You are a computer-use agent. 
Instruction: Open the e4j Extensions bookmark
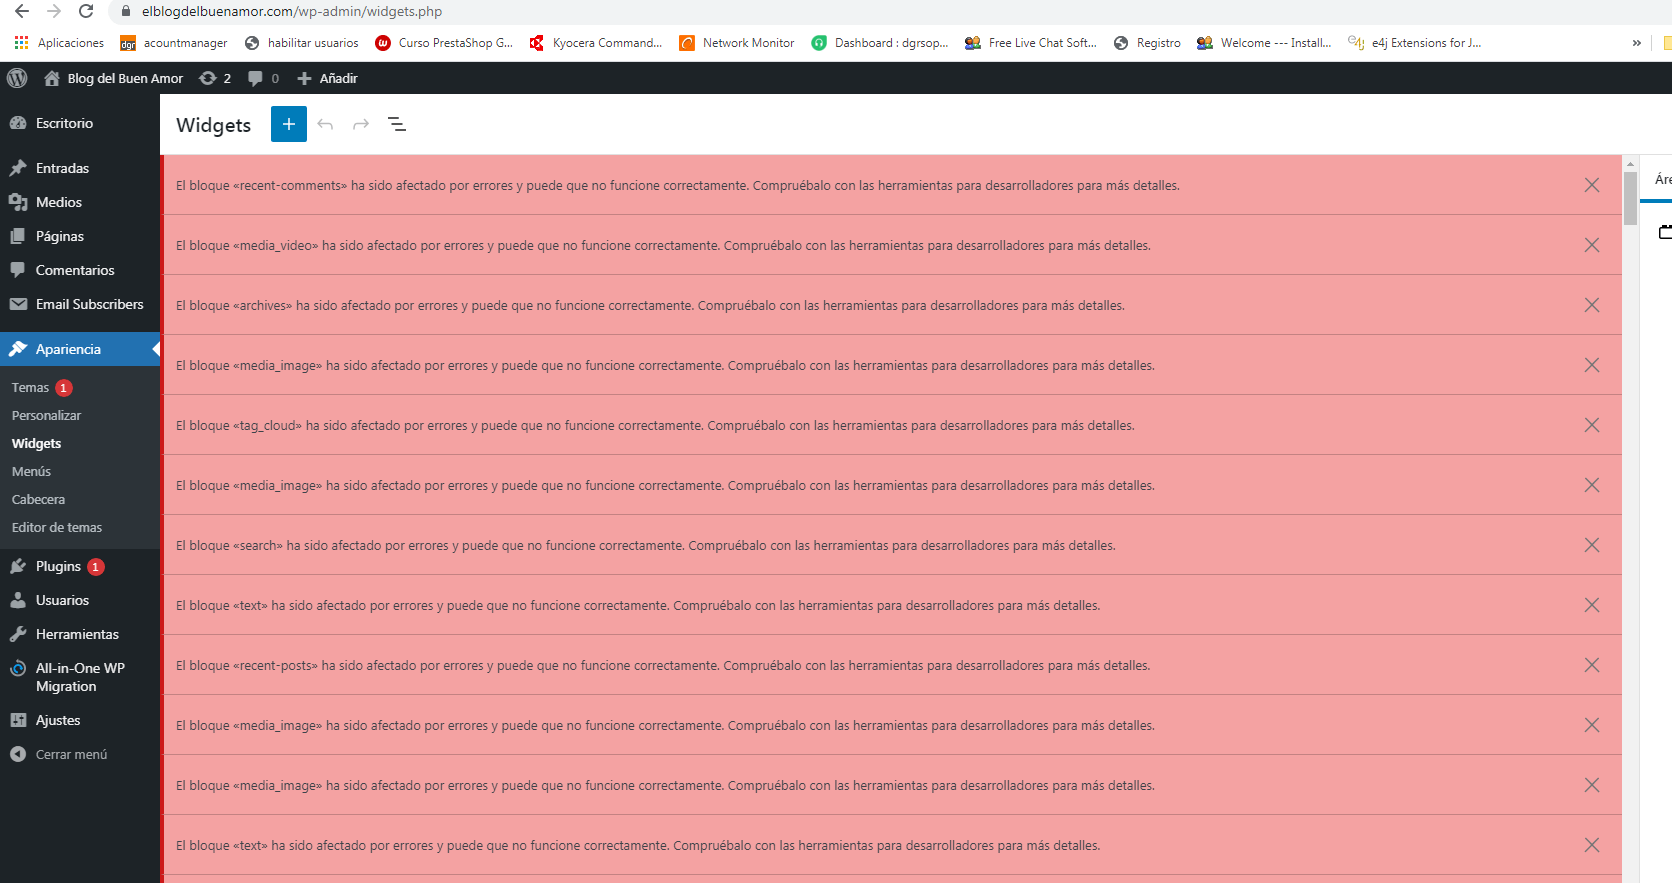(x=1414, y=43)
